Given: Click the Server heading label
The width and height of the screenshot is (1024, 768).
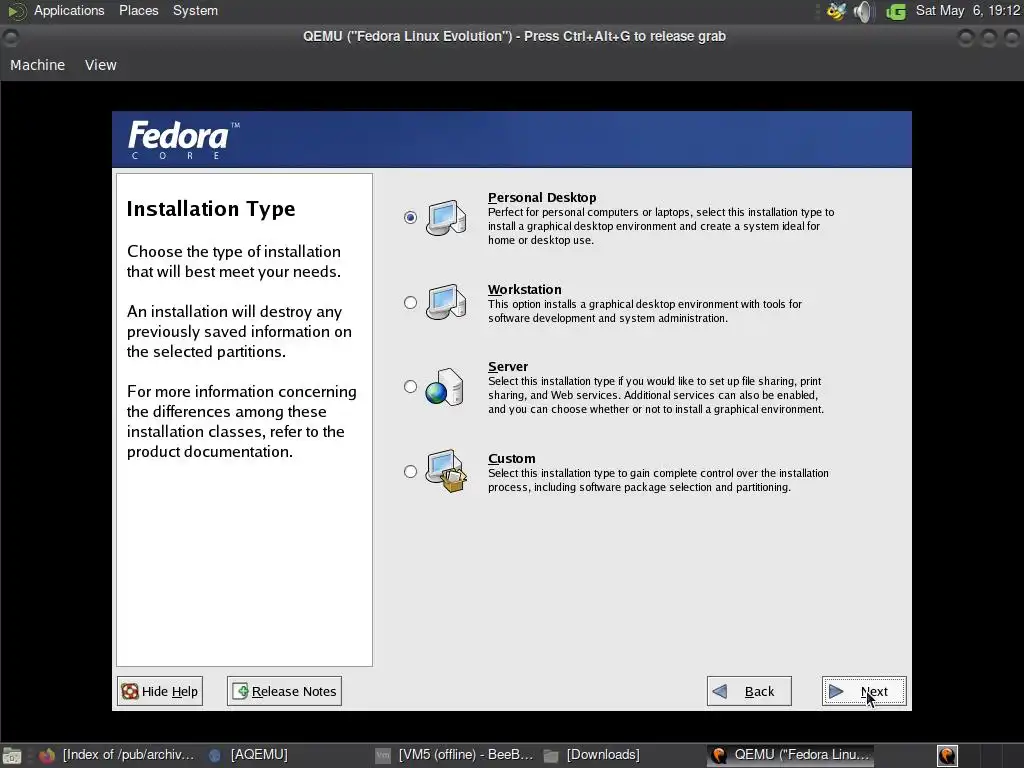Looking at the screenshot, I should tap(507, 366).
